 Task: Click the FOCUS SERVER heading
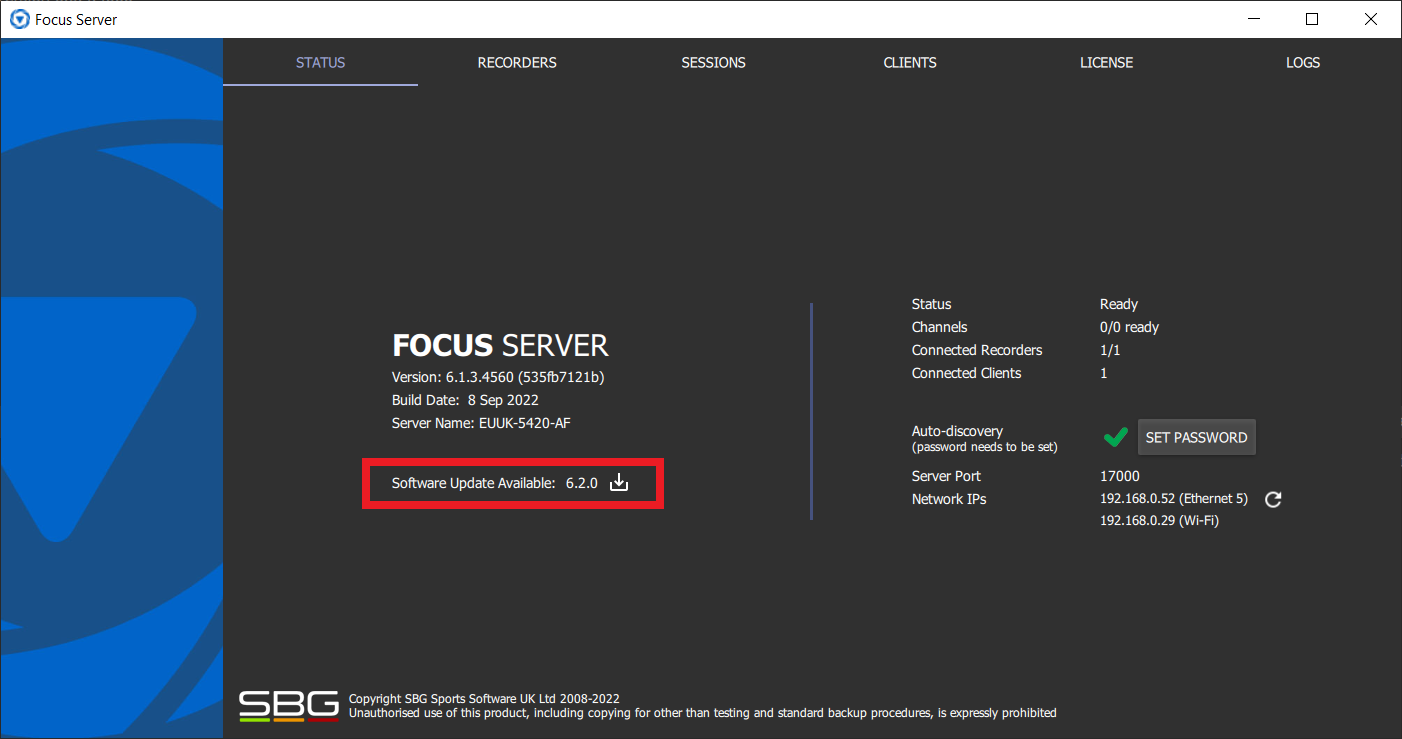(x=500, y=346)
